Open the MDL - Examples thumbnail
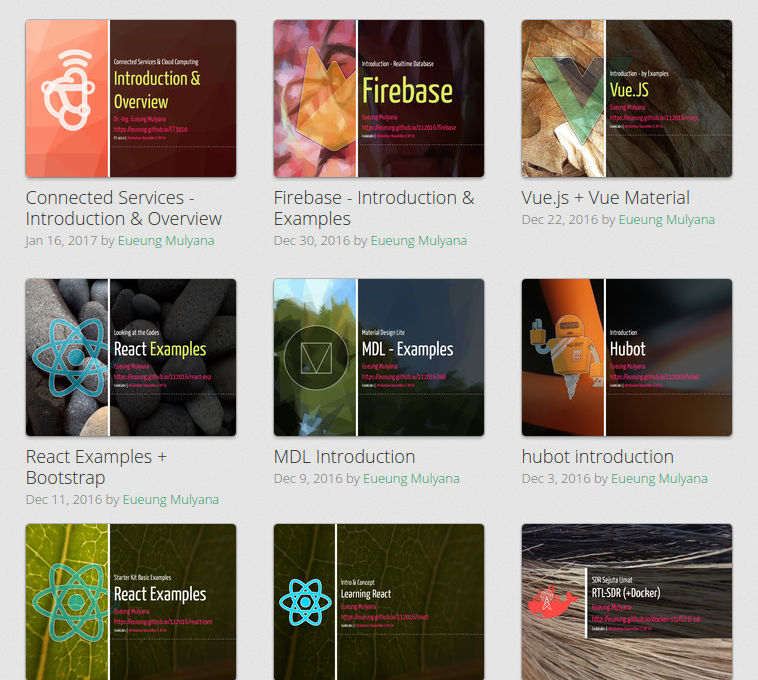 tap(379, 357)
